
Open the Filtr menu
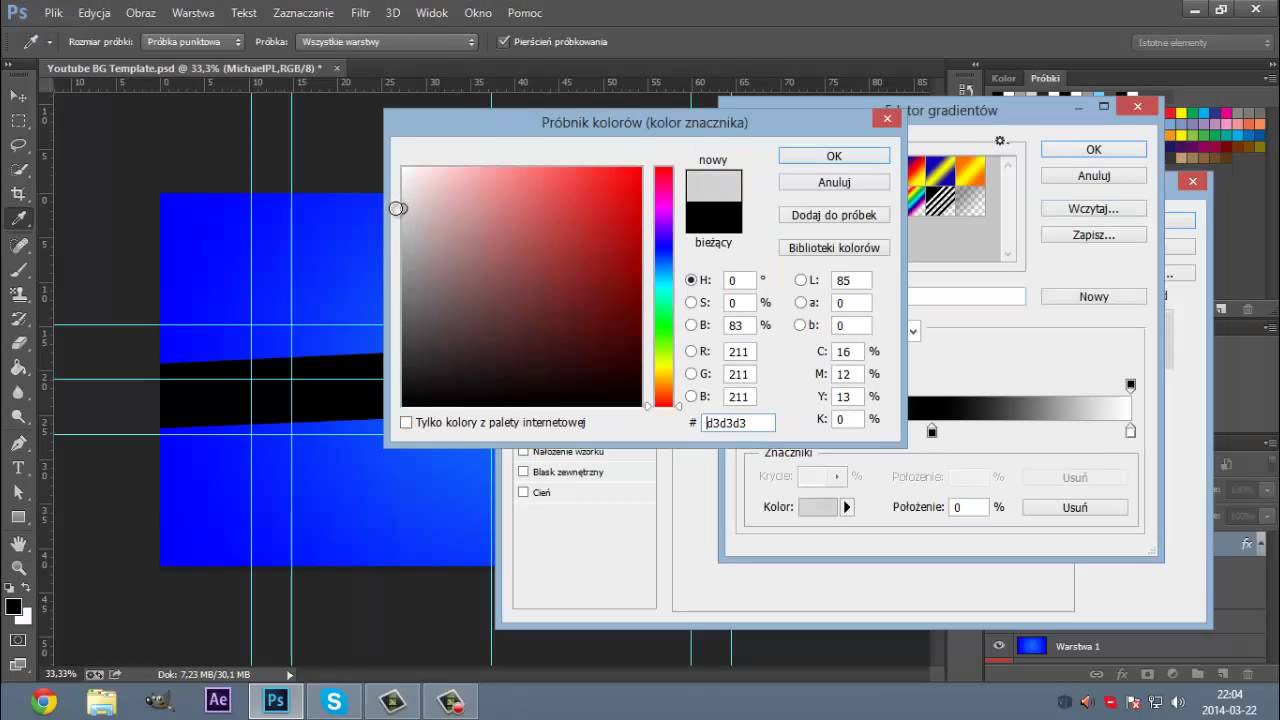pos(361,13)
